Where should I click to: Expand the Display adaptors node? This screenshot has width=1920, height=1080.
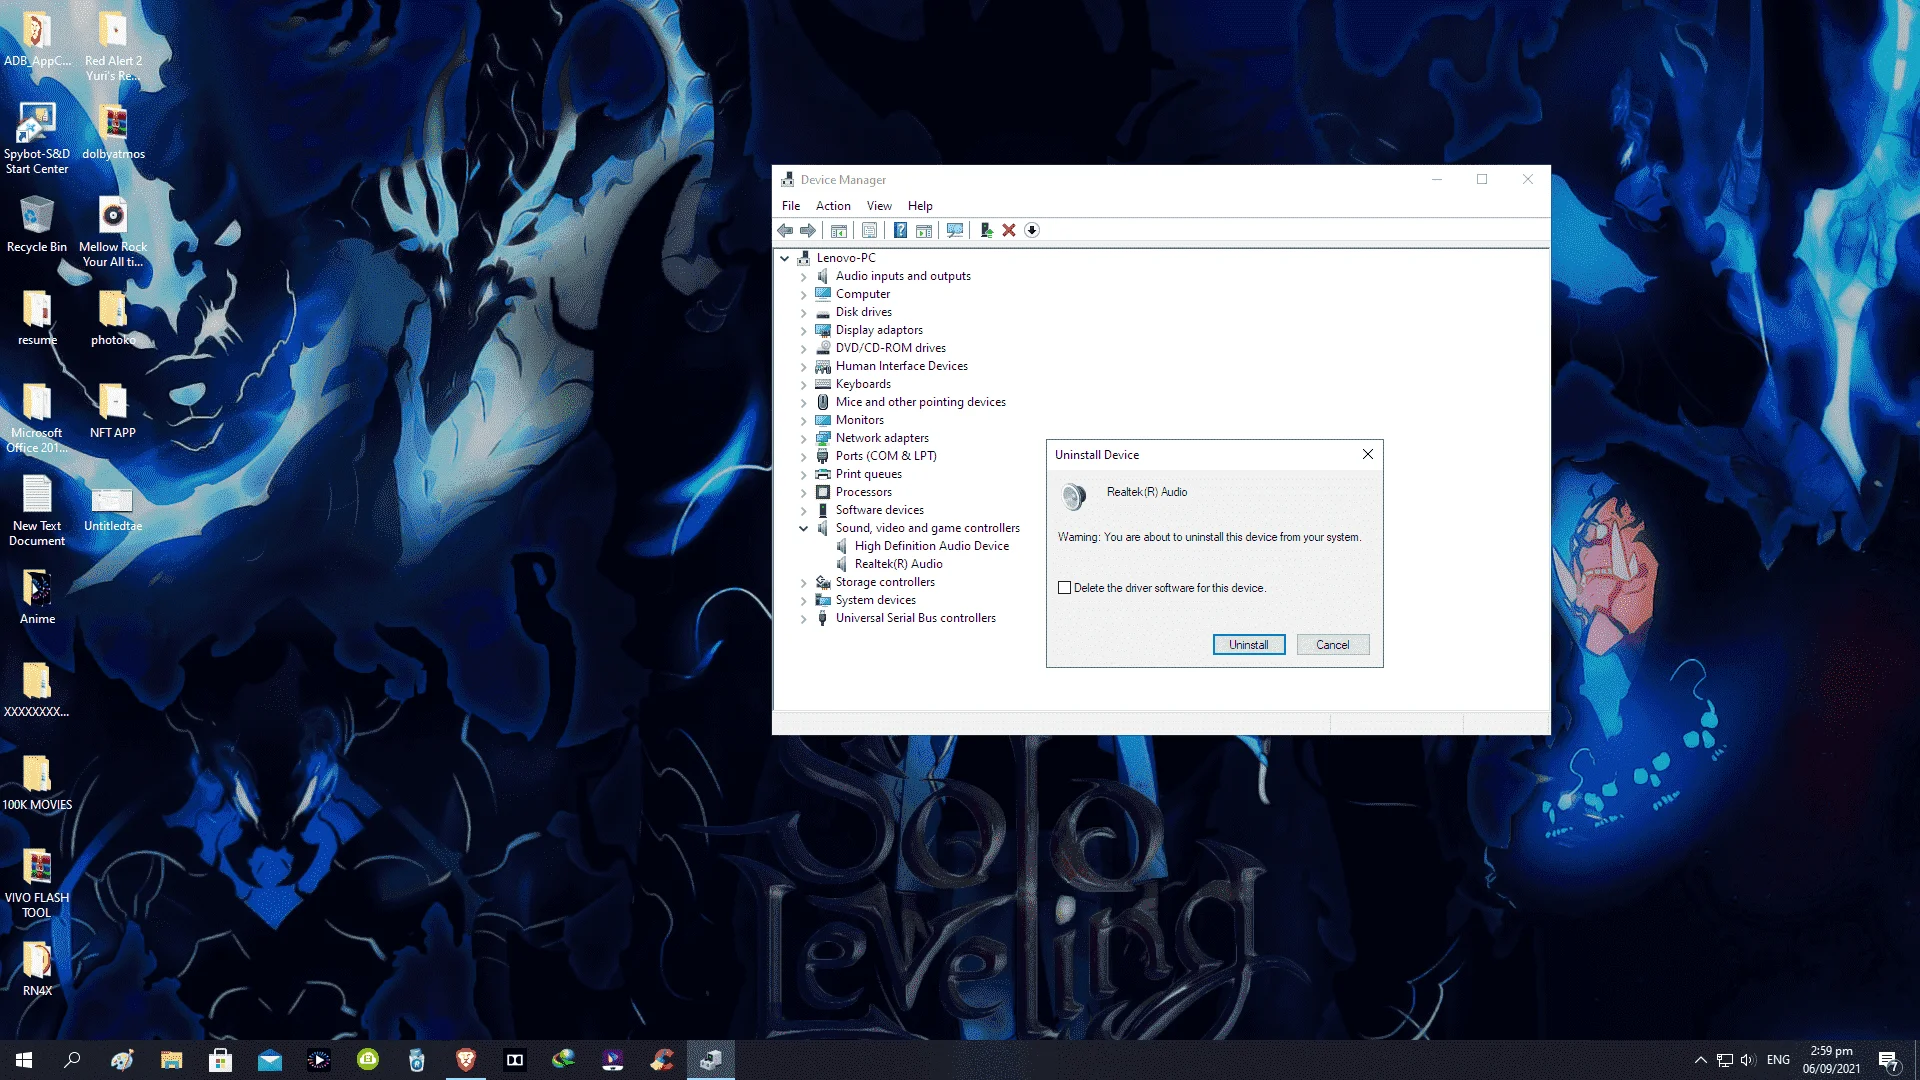point(803,331)
